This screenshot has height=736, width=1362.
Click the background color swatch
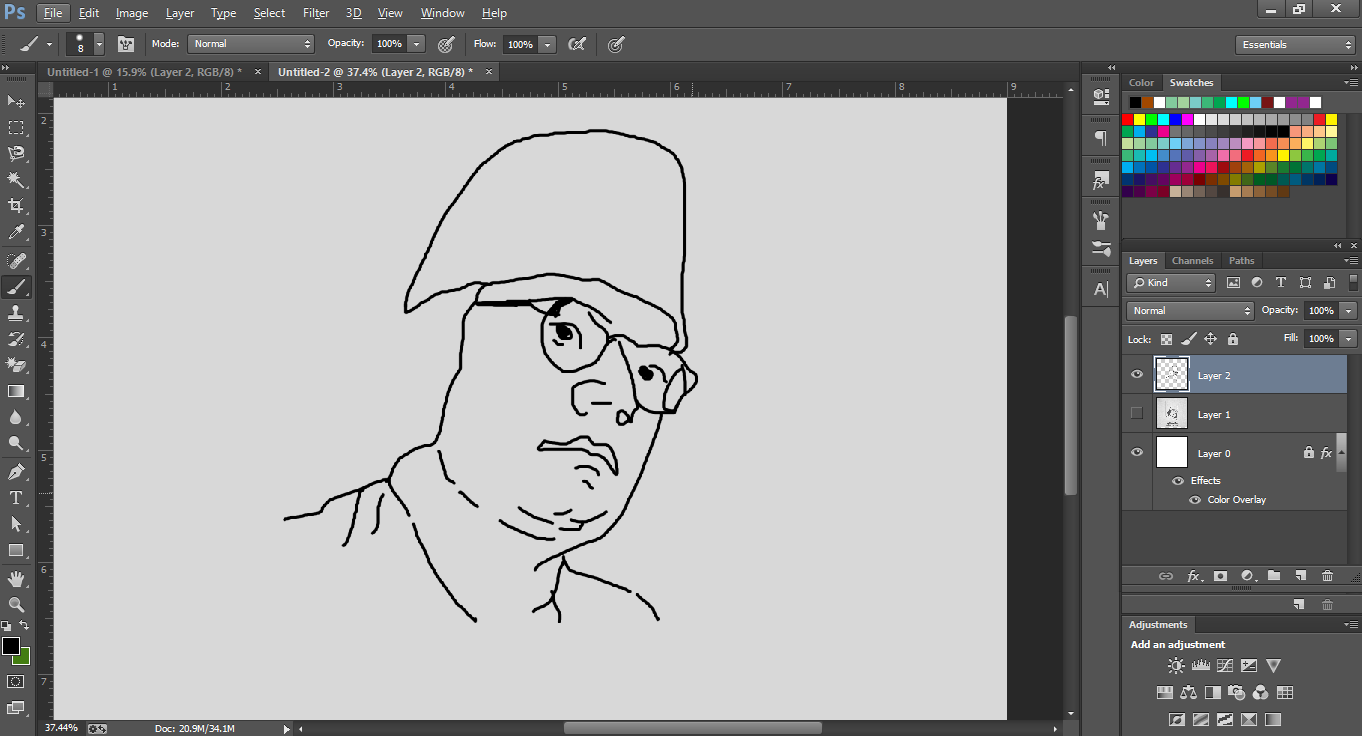(x=23, y=657)
